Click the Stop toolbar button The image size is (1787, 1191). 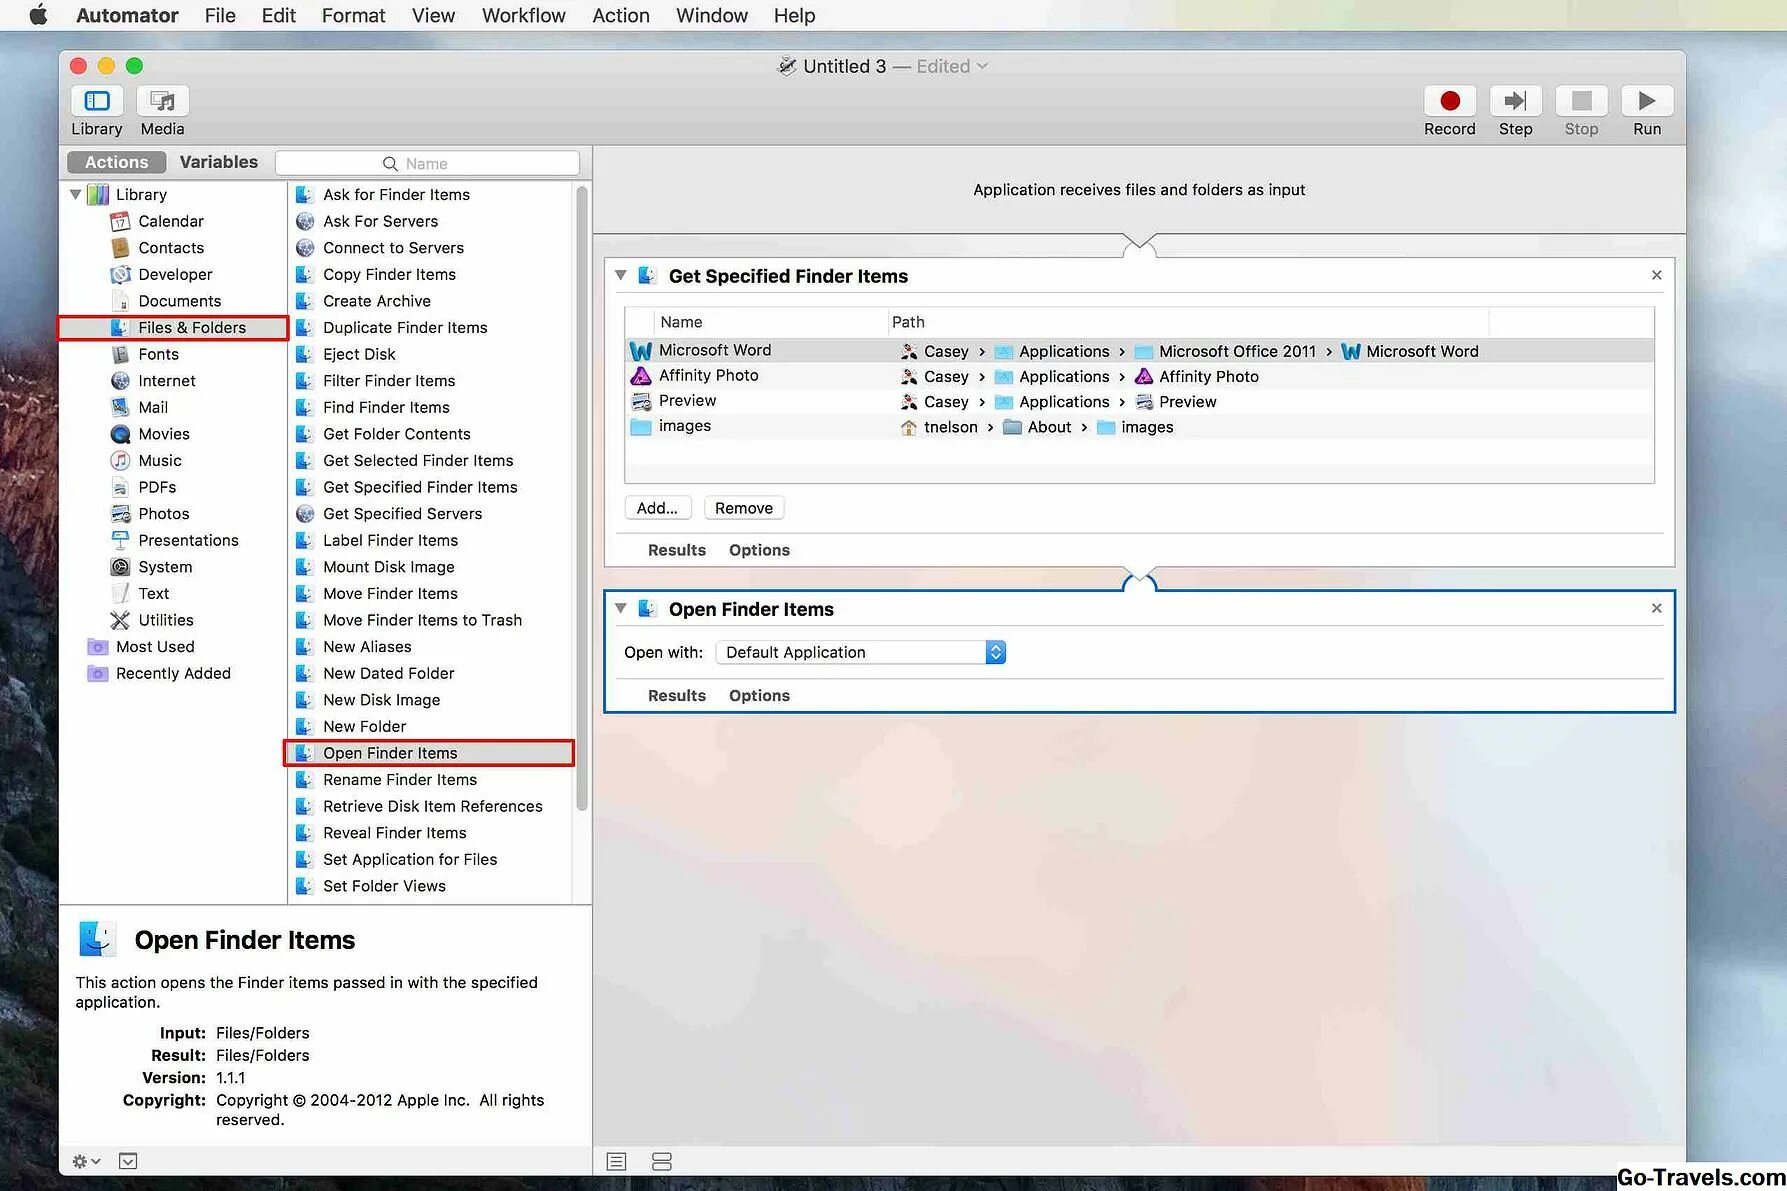[x=1581, y=101]
